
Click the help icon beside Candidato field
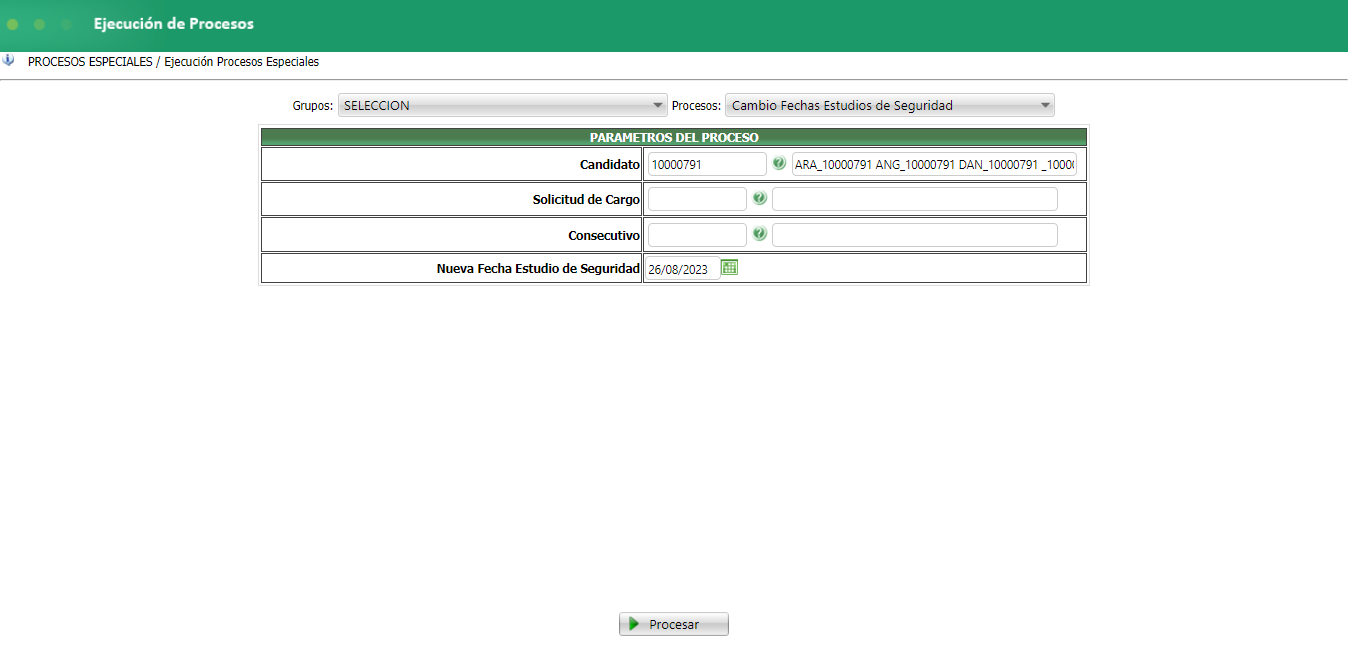pyautogui.click(x=779, y=163)
